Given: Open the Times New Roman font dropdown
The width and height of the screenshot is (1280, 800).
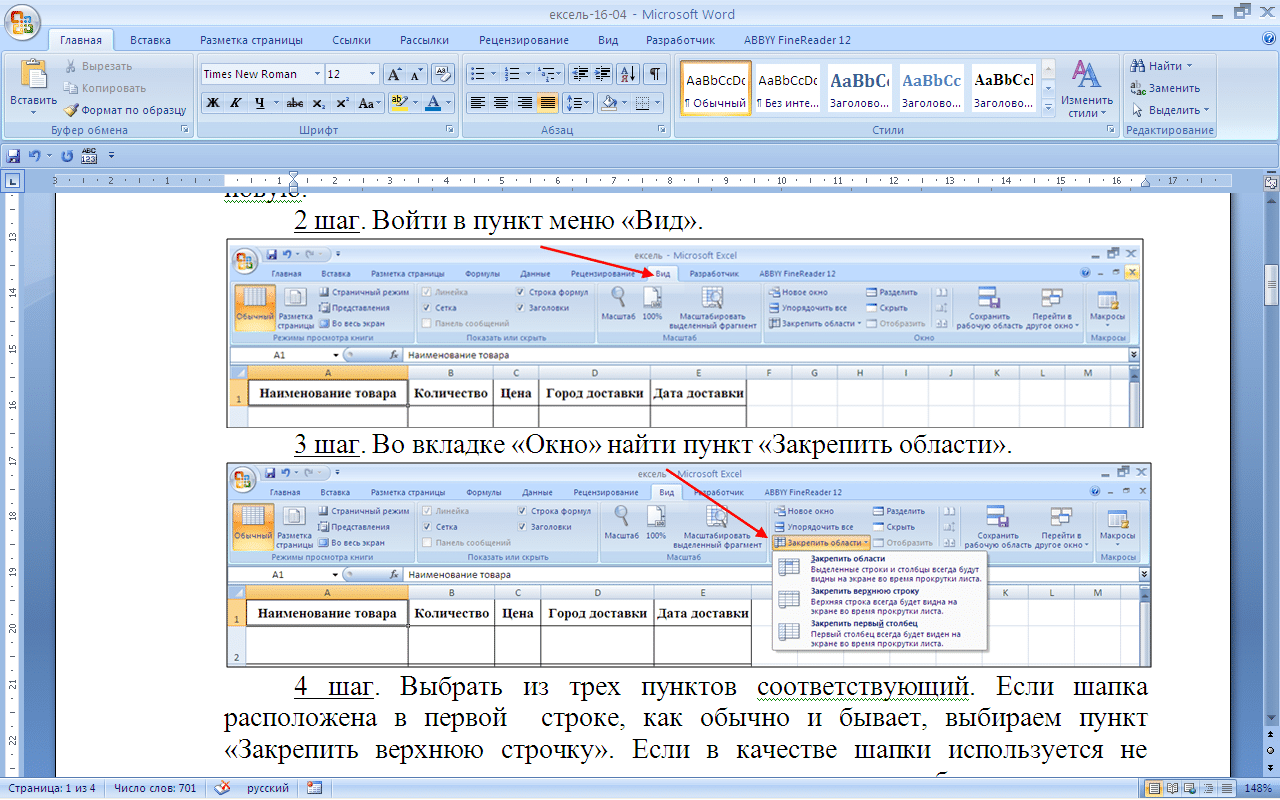Looking at the screenshot, I should 317,74.
